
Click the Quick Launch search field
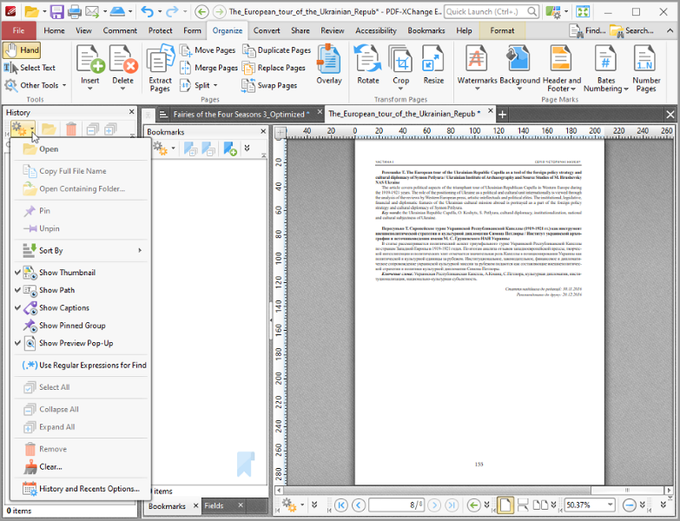(486, 11)
